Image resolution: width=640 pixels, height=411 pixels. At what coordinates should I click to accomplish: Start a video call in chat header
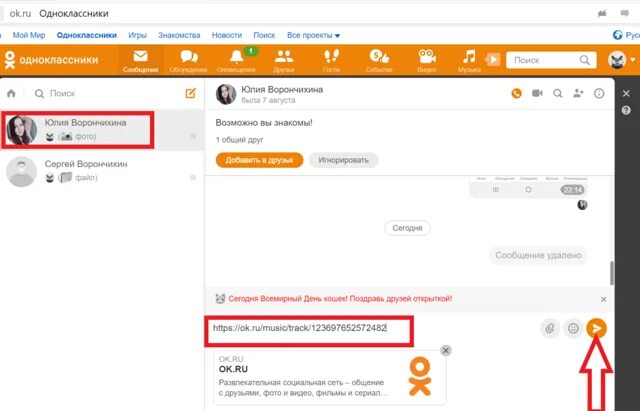(537, 93)
